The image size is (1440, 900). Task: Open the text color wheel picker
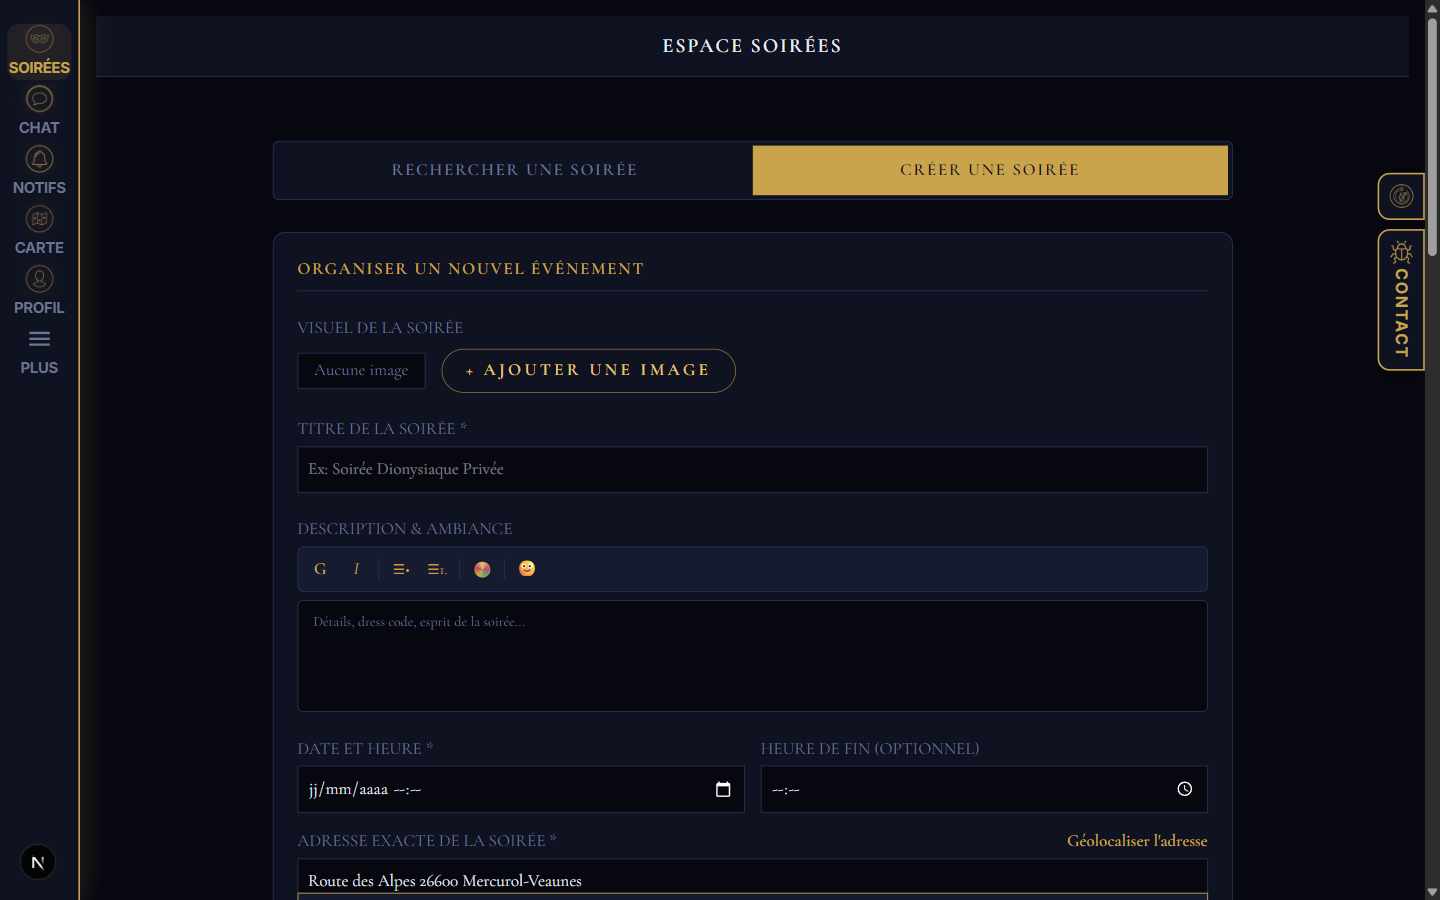coord(482,569)
